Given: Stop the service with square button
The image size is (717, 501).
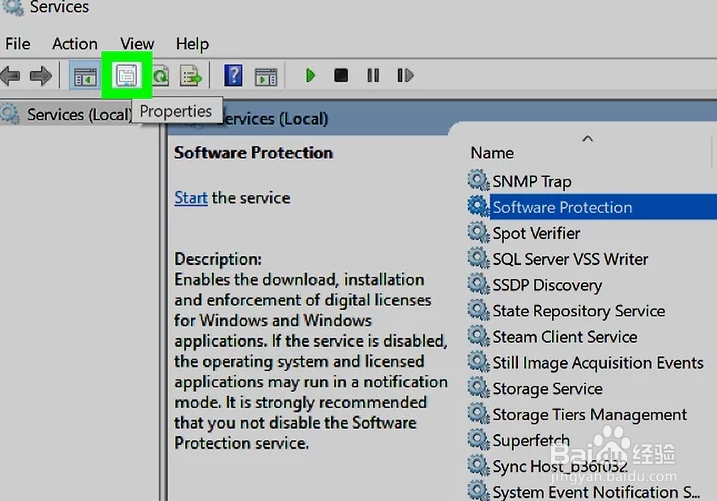Looking at the screenshot, I should [341, 75].
